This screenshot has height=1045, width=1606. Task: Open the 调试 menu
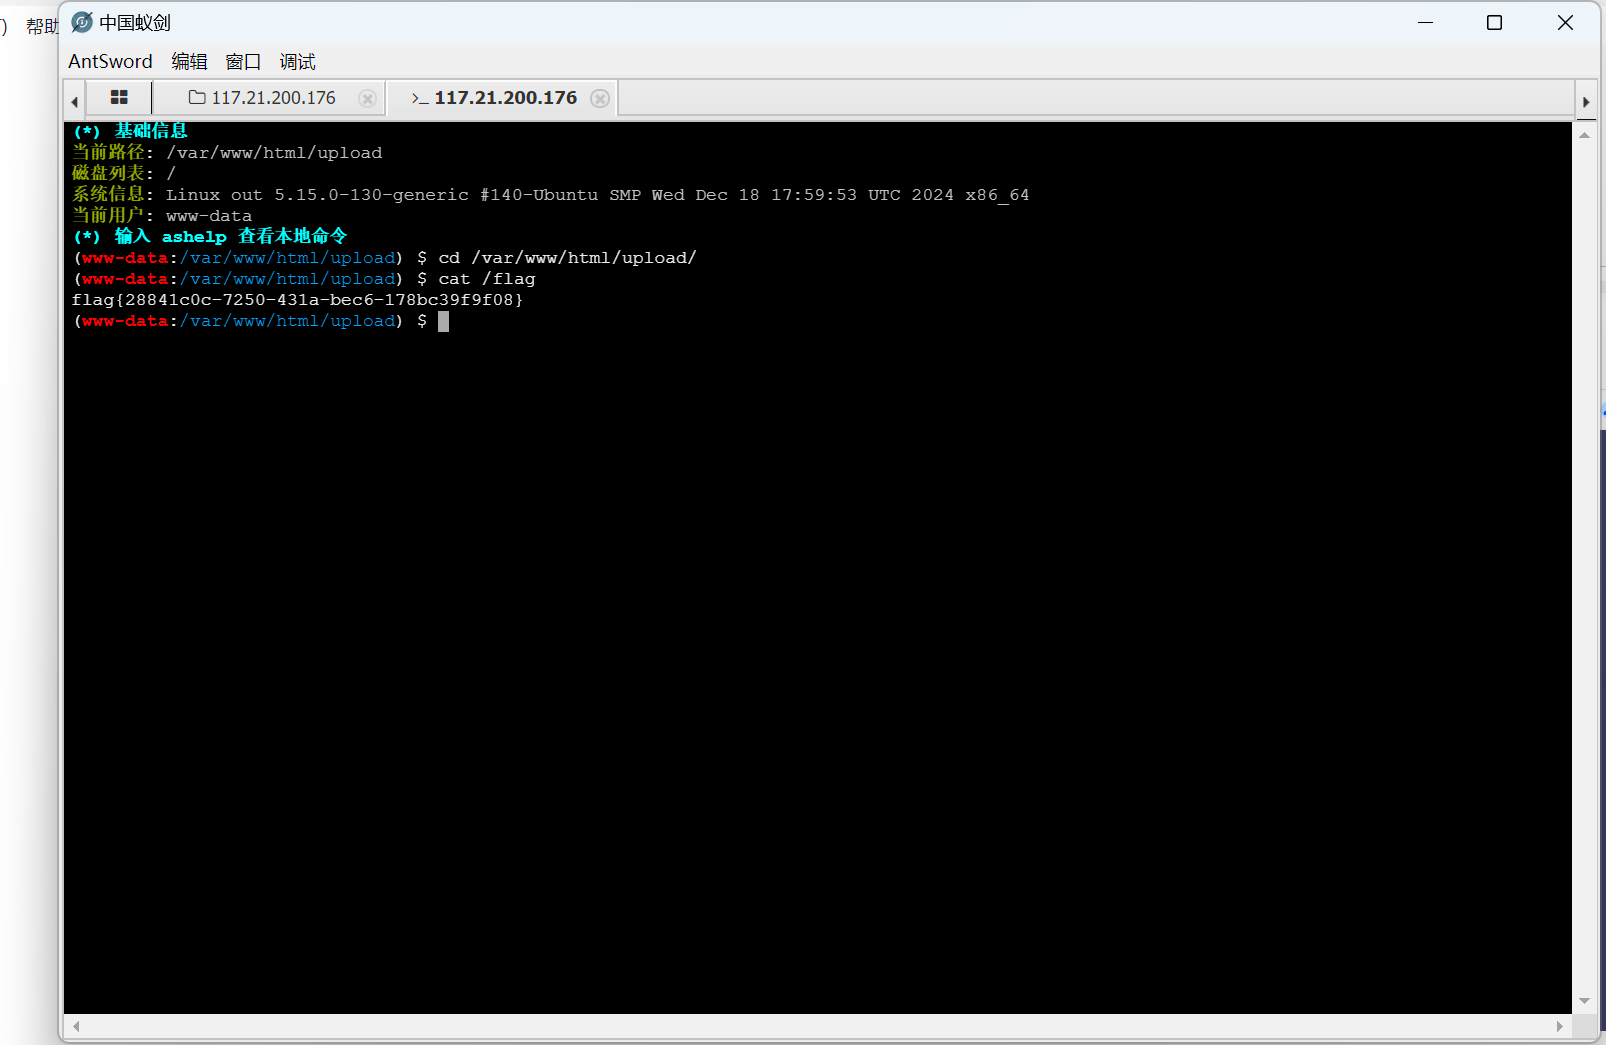click(297, 62)
